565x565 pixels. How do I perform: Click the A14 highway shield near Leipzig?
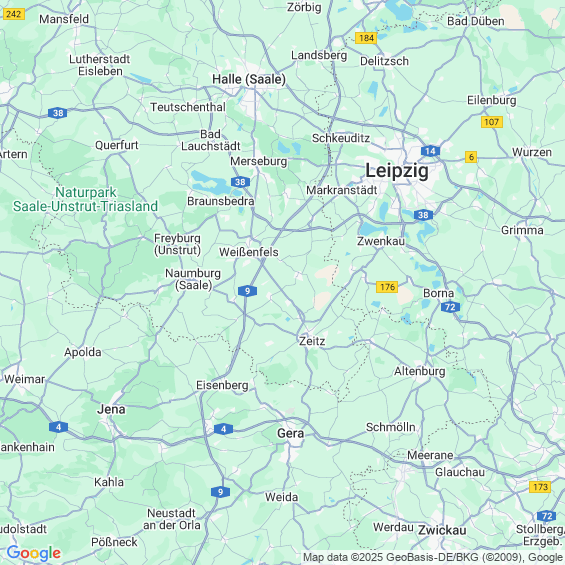tap(430, 151)
